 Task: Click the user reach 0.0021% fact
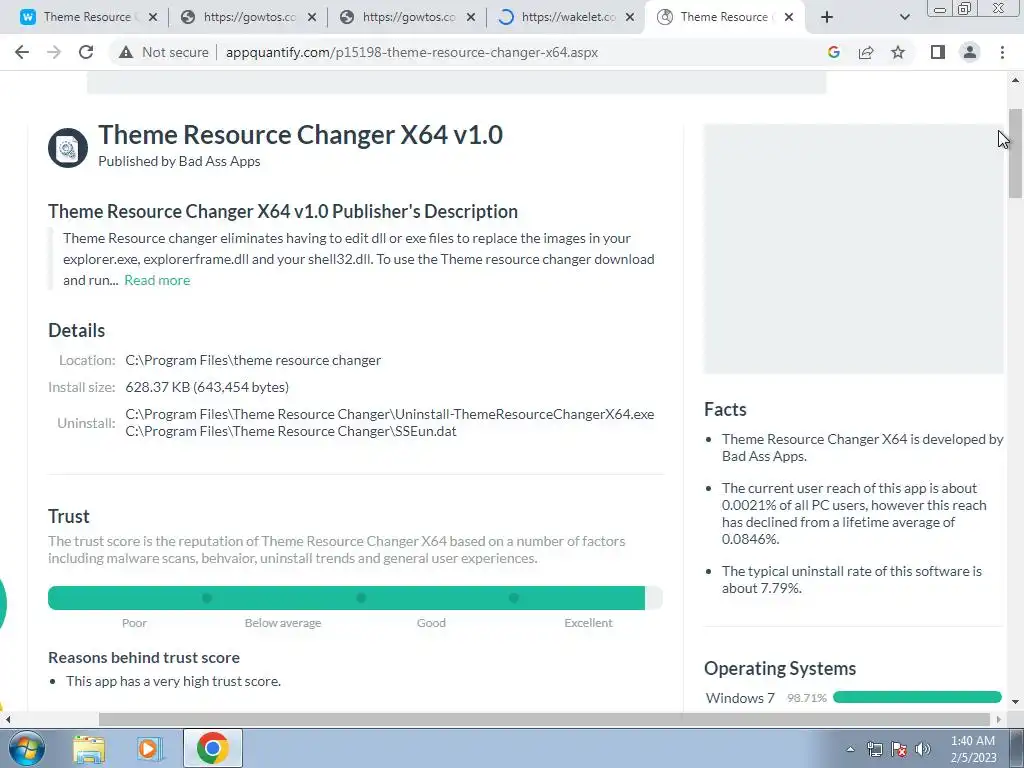(854, 513)
